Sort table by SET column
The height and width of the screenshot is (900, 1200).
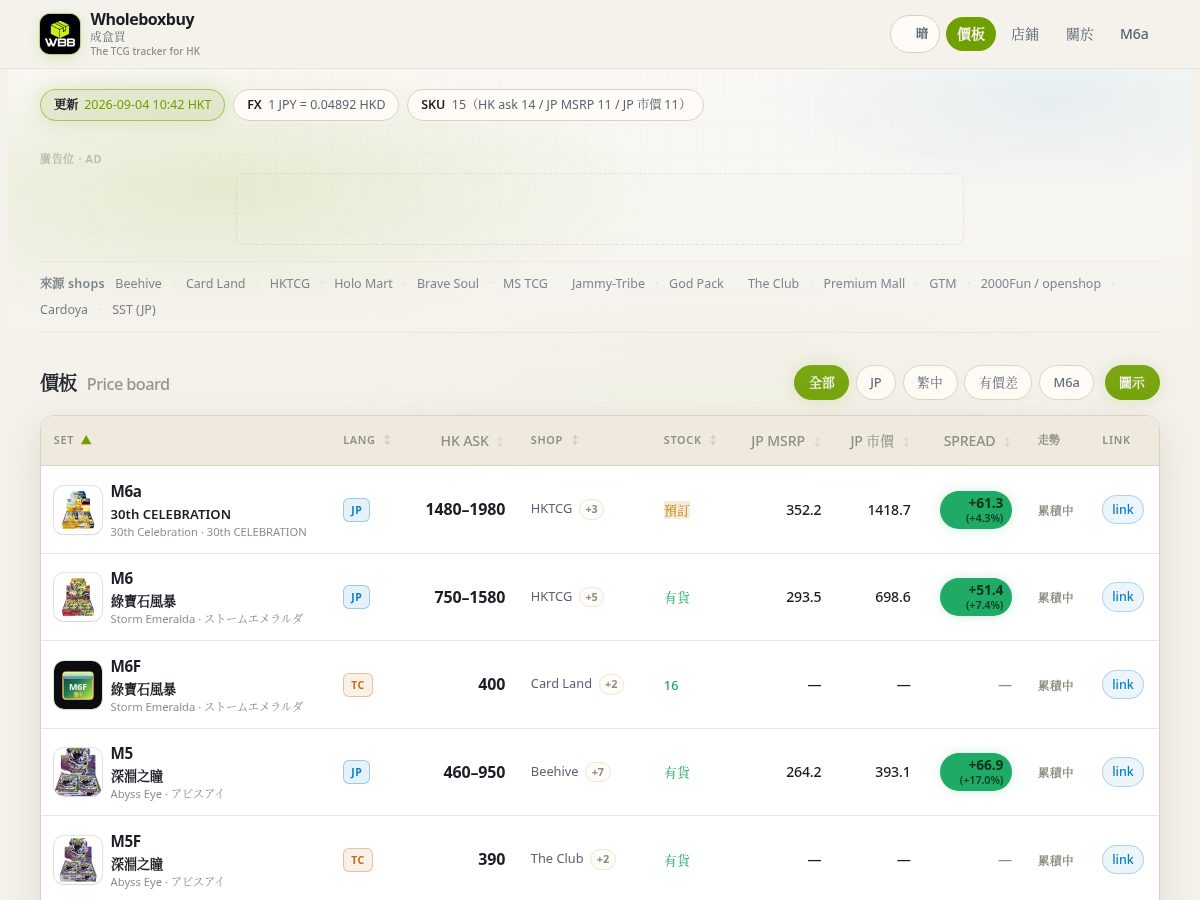point(72,440)
